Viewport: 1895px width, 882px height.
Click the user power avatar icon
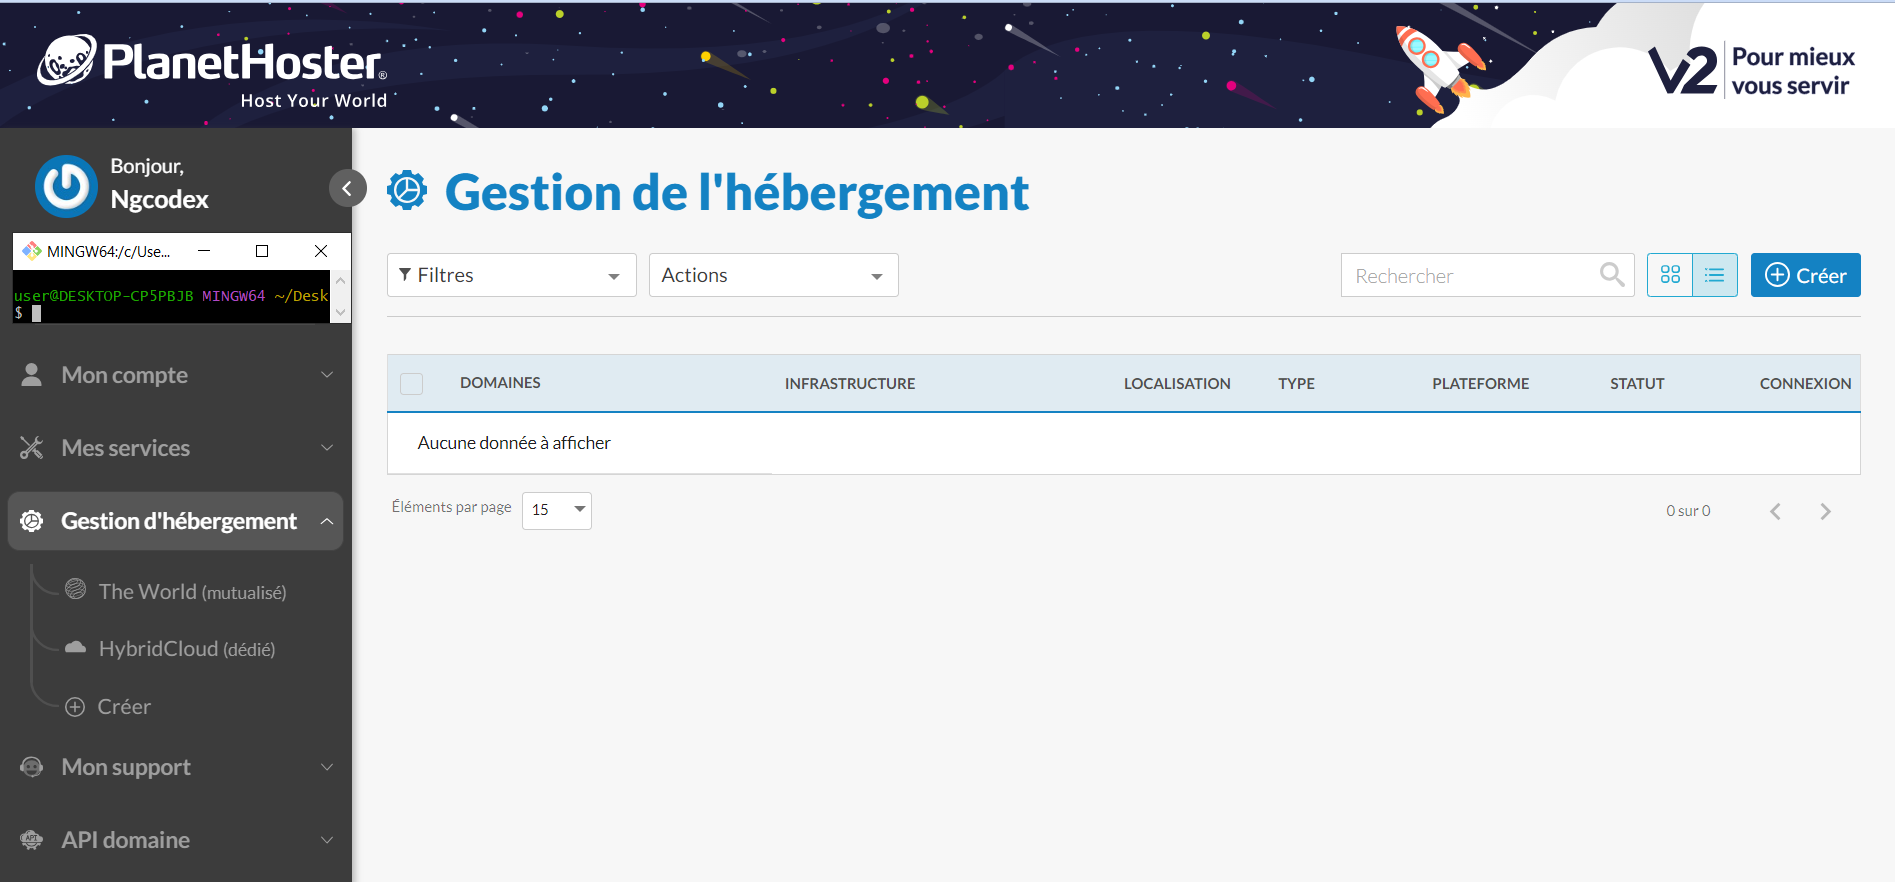point(66,186)
